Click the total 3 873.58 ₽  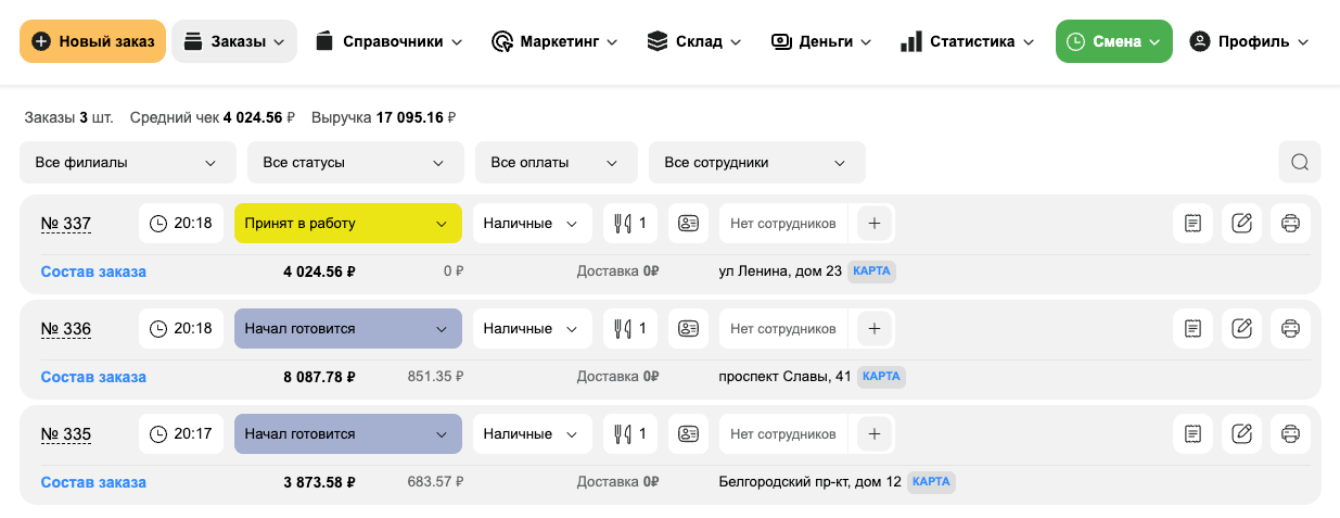[320, 482]
